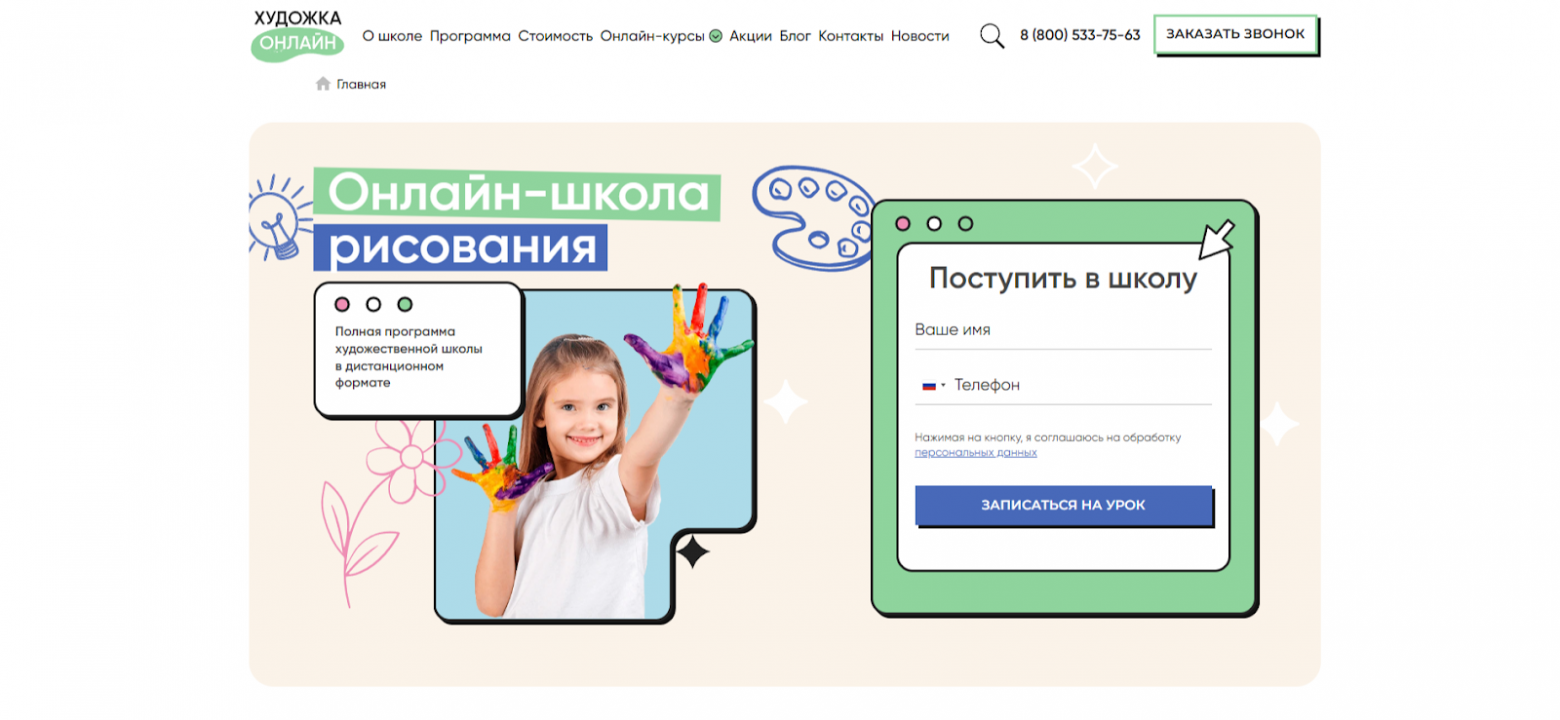Visit the Блог page
The height and width of the screenshot is (720, 1560).
point(795,36)
